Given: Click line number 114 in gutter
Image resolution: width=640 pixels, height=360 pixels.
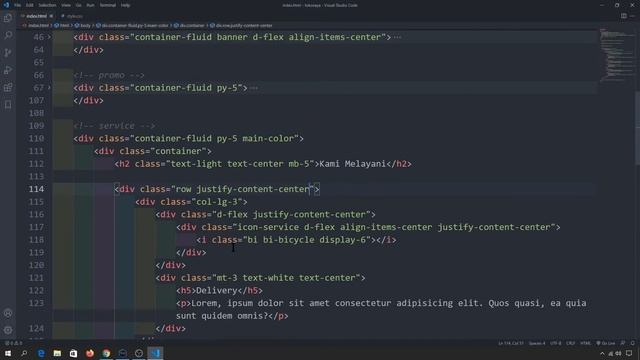Looking at the screenshot, I should click(x=36, y=189).
